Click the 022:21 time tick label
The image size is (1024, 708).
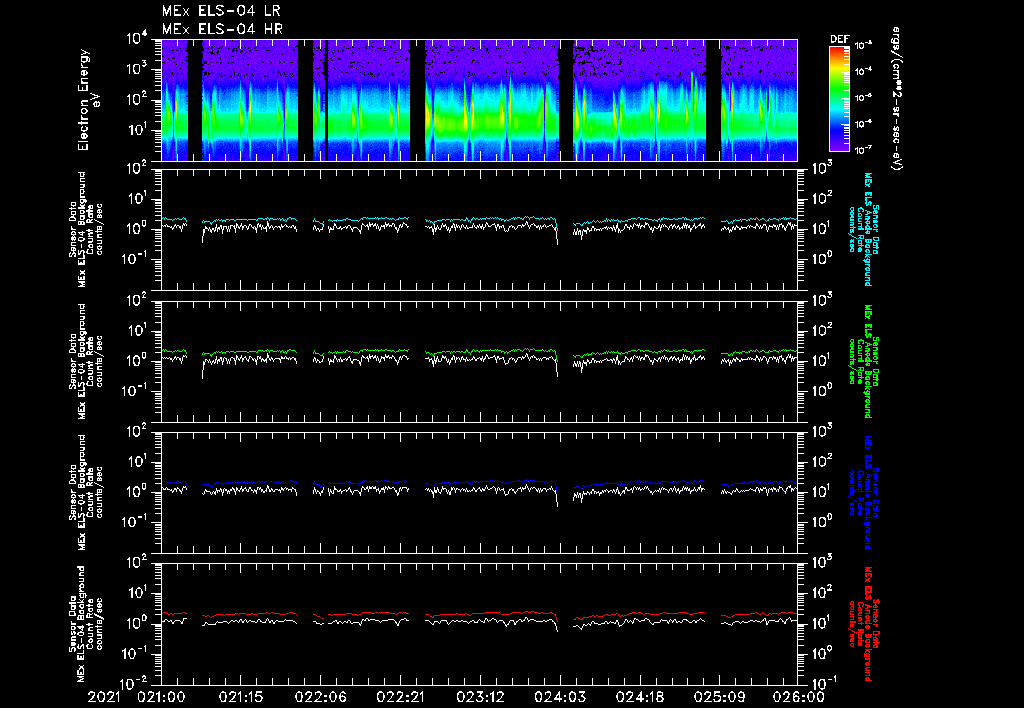[400, 698]
